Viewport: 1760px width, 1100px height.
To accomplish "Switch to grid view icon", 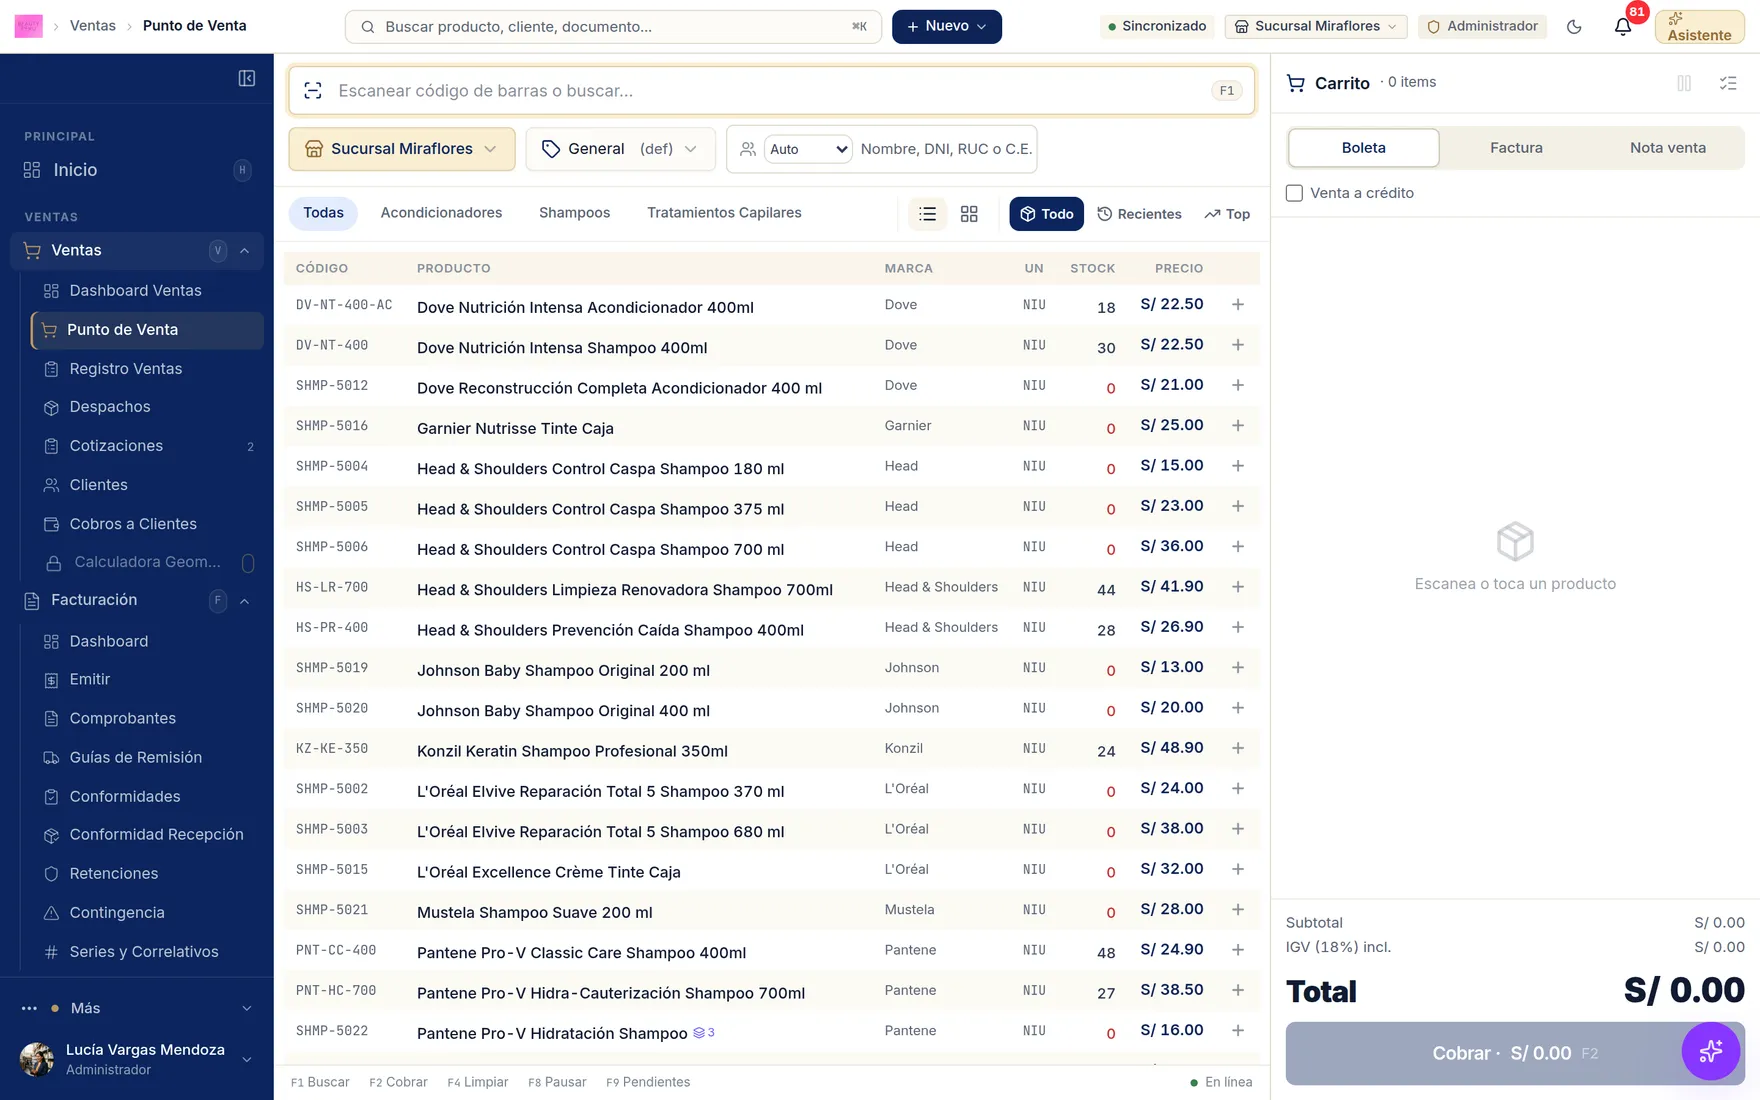I will coord(969,214).
